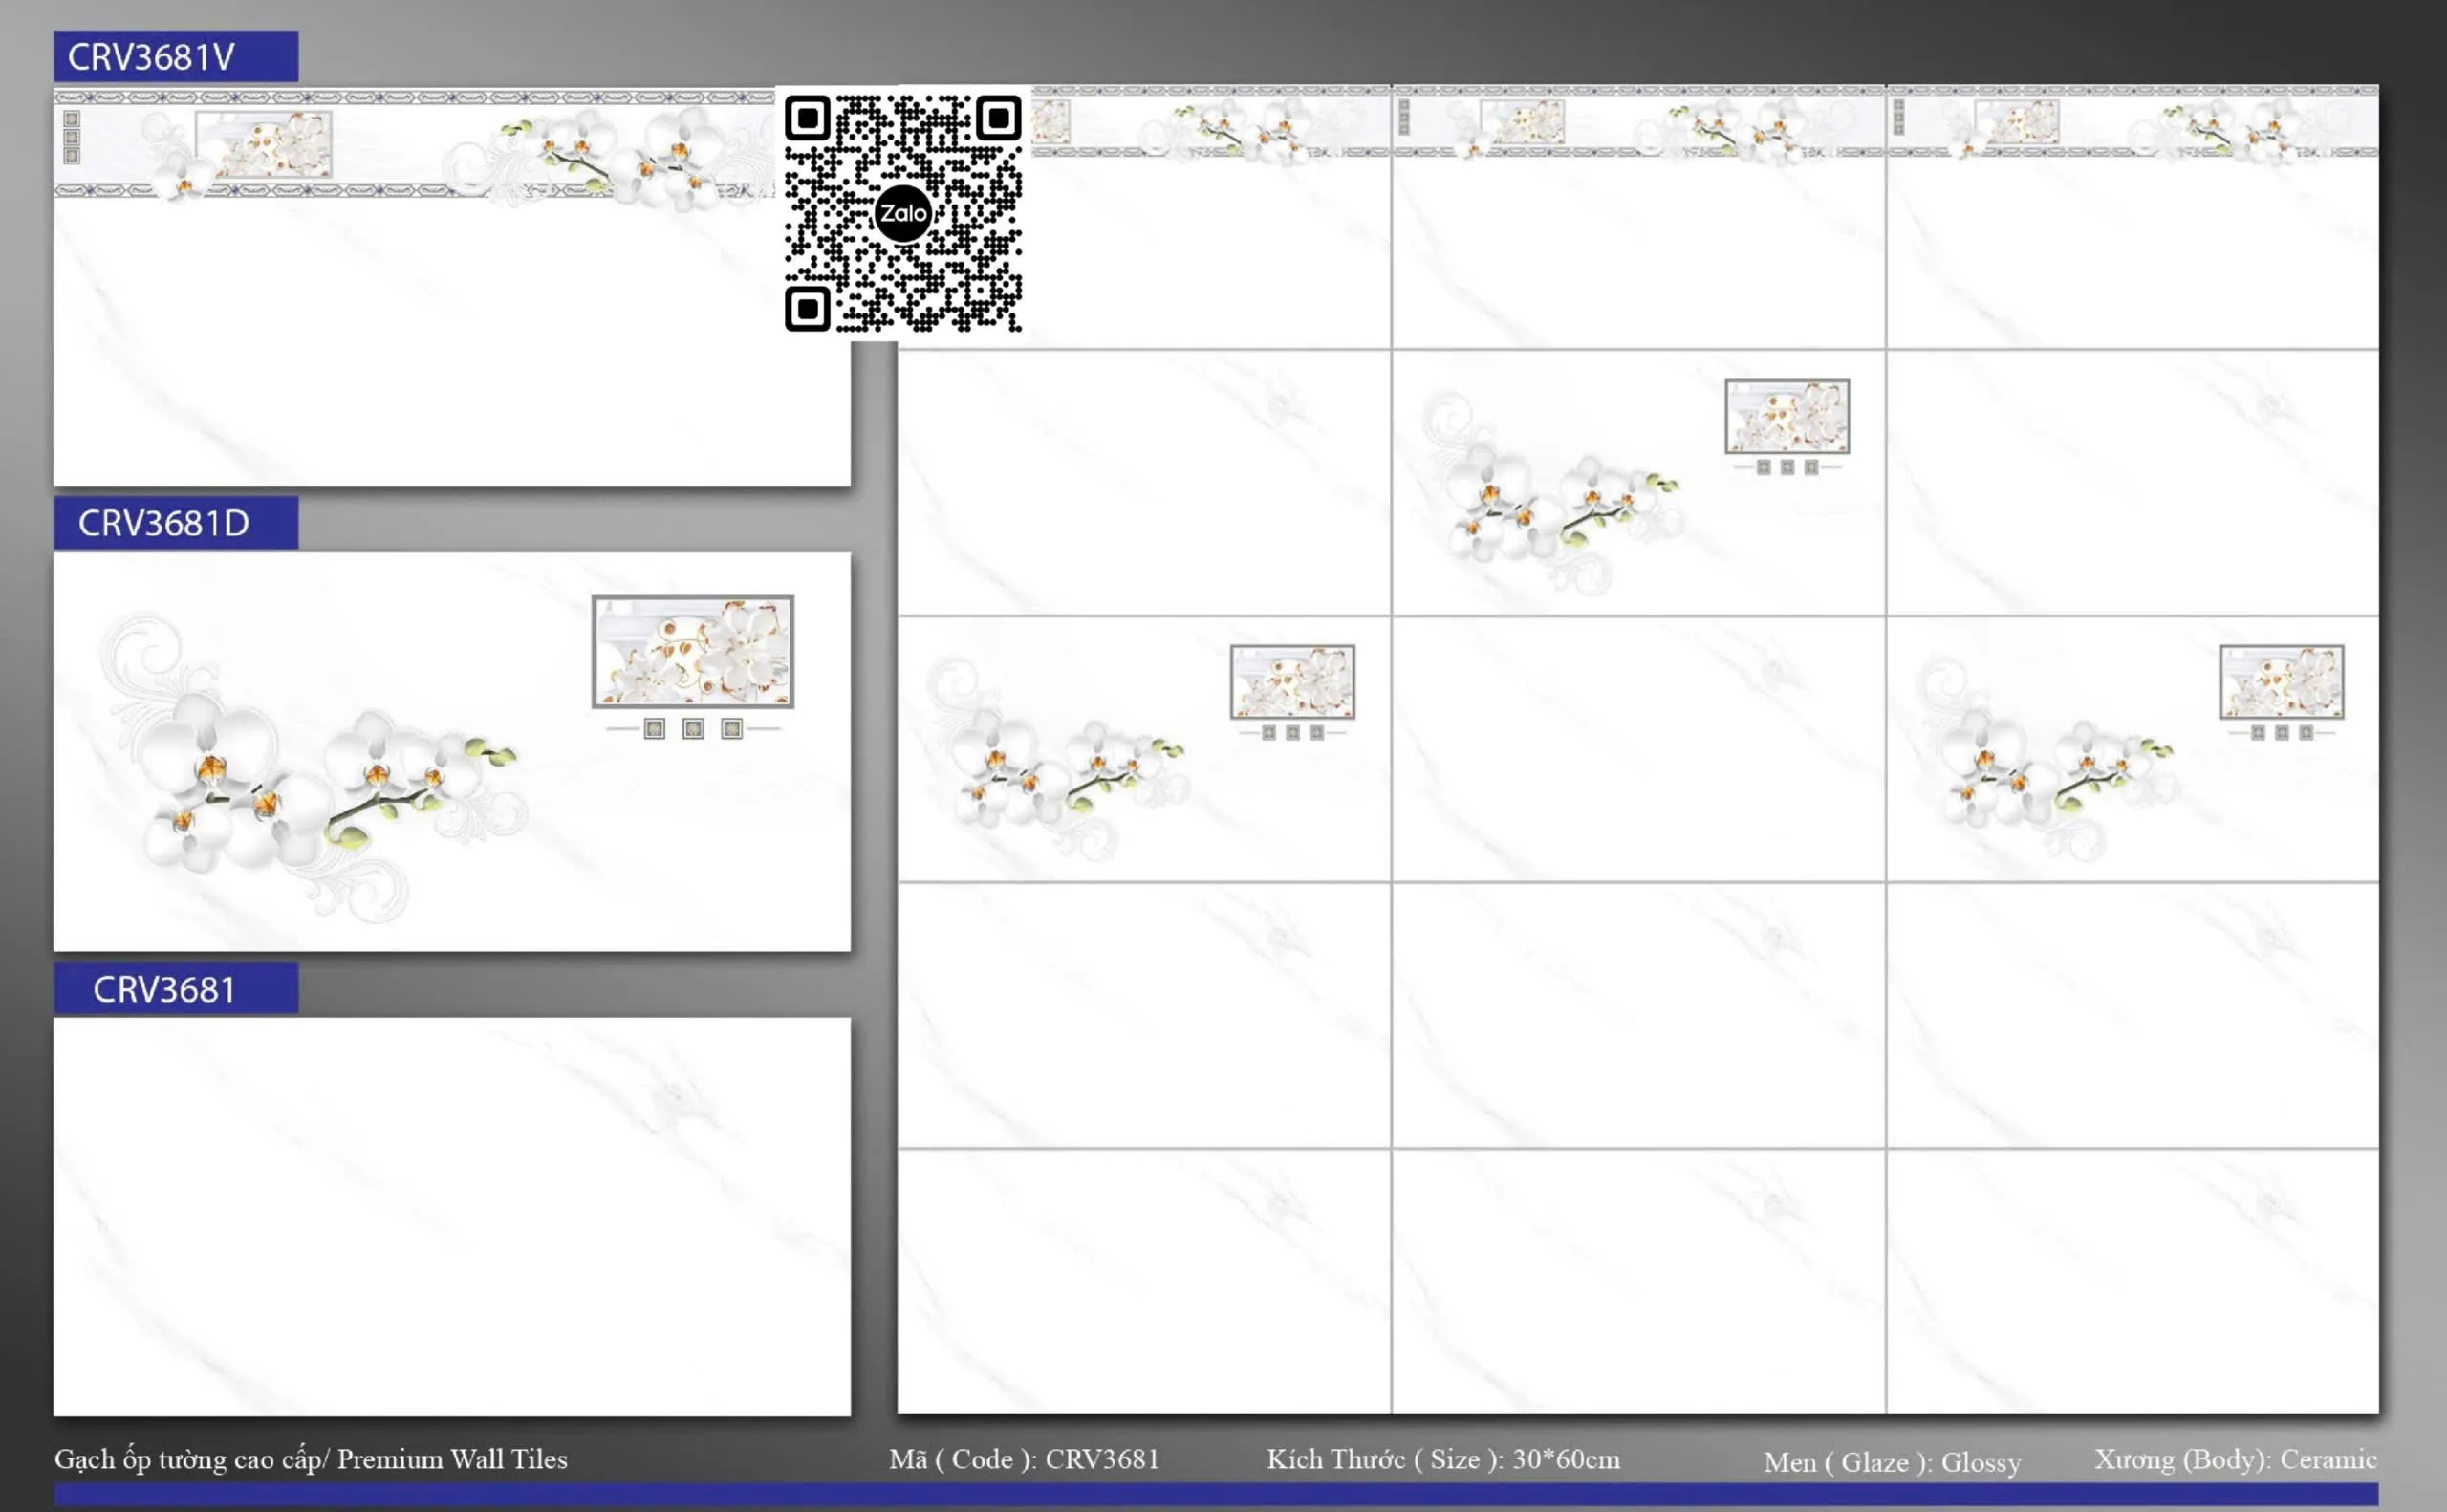Image resolution: width=2447 pixels, height=1512 pixels.
Task: Click 'Mã ( Code ): CRV3681' text
Action: click(x=1024, y=1459)
